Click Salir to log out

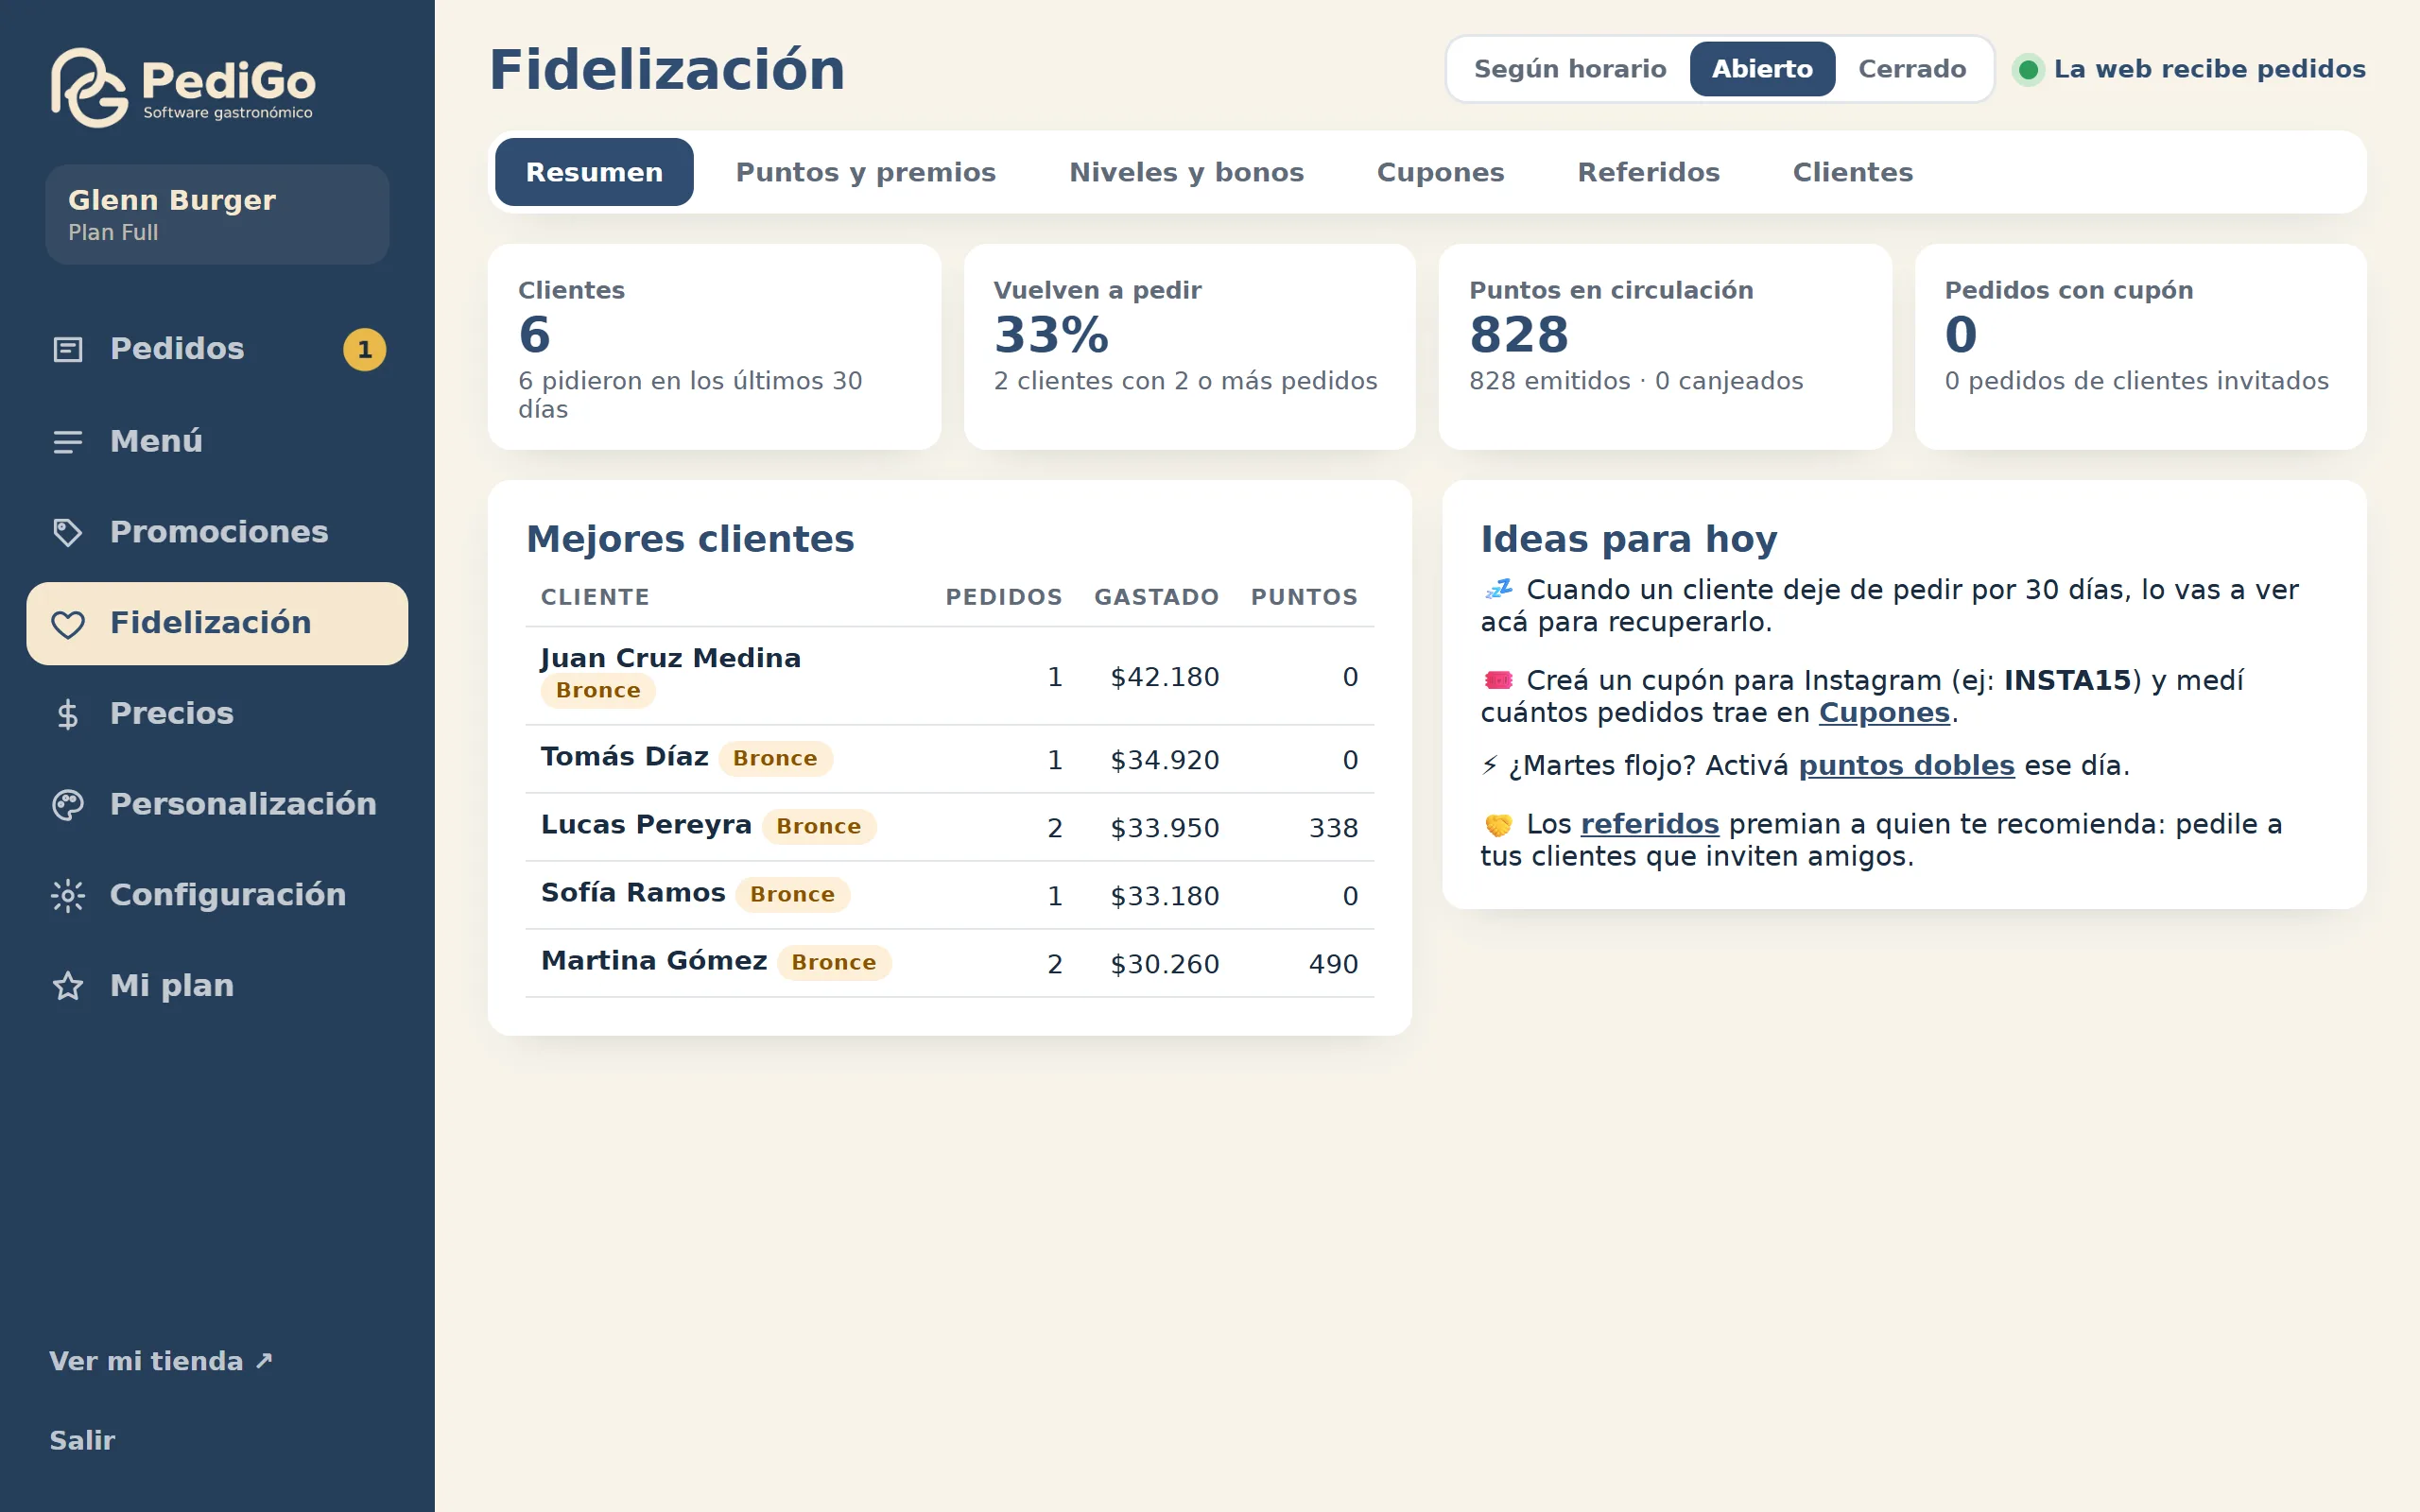pos(82,1440)
